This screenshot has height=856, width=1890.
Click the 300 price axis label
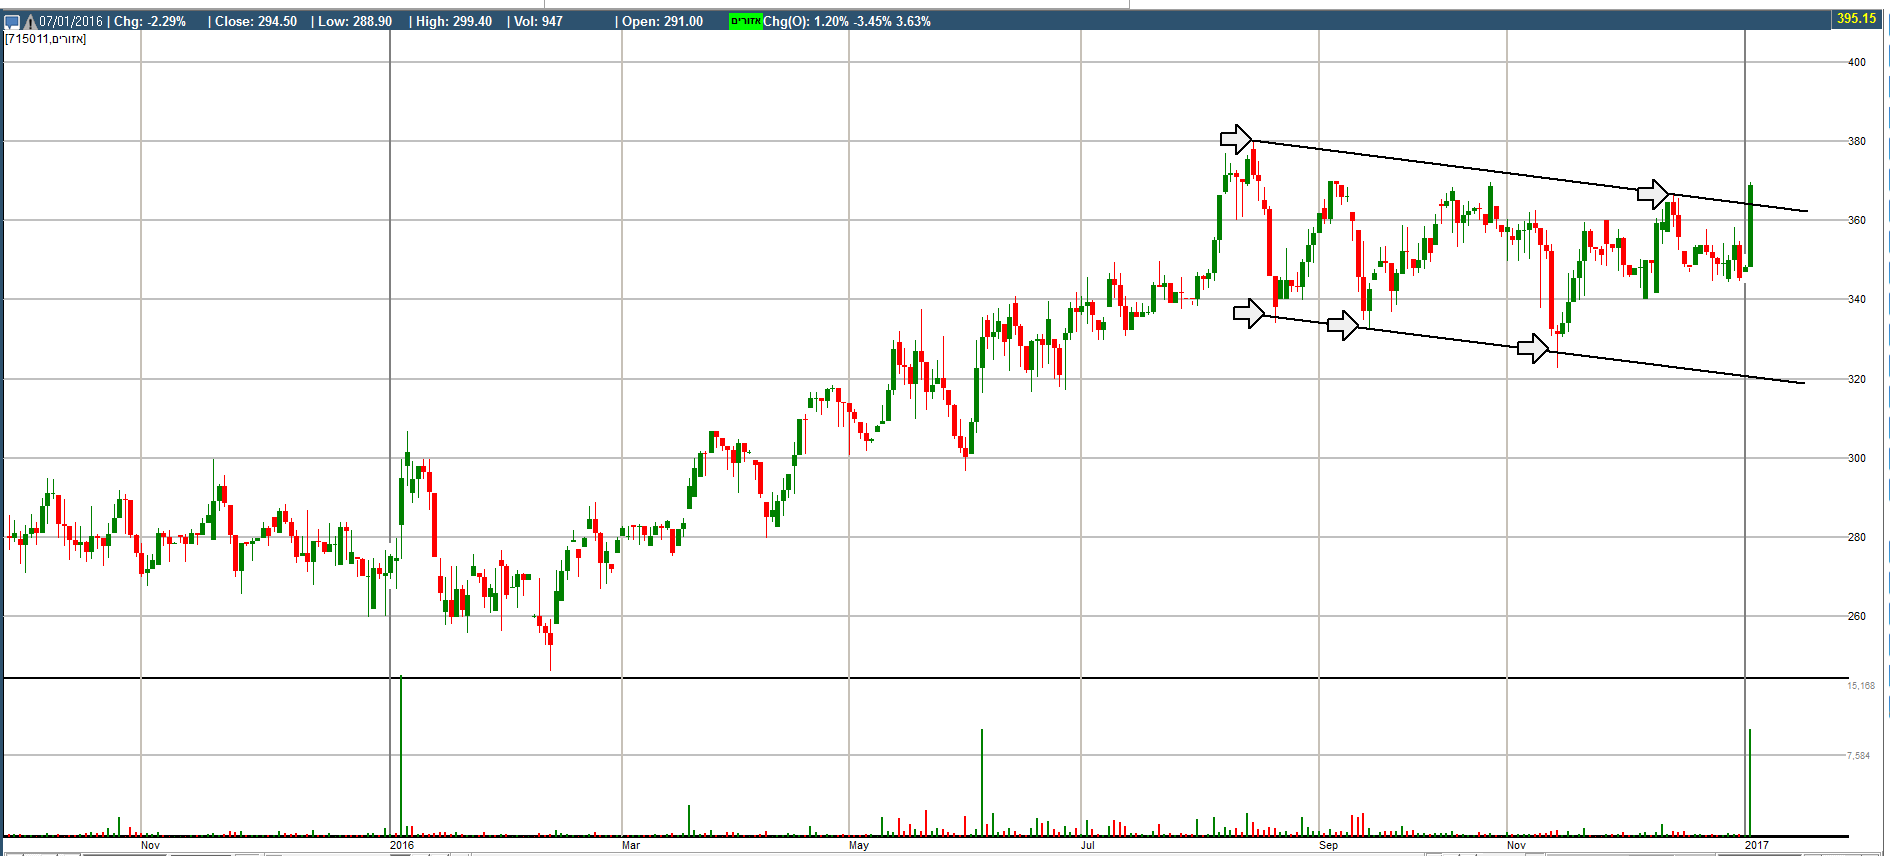pos(1857,458)
